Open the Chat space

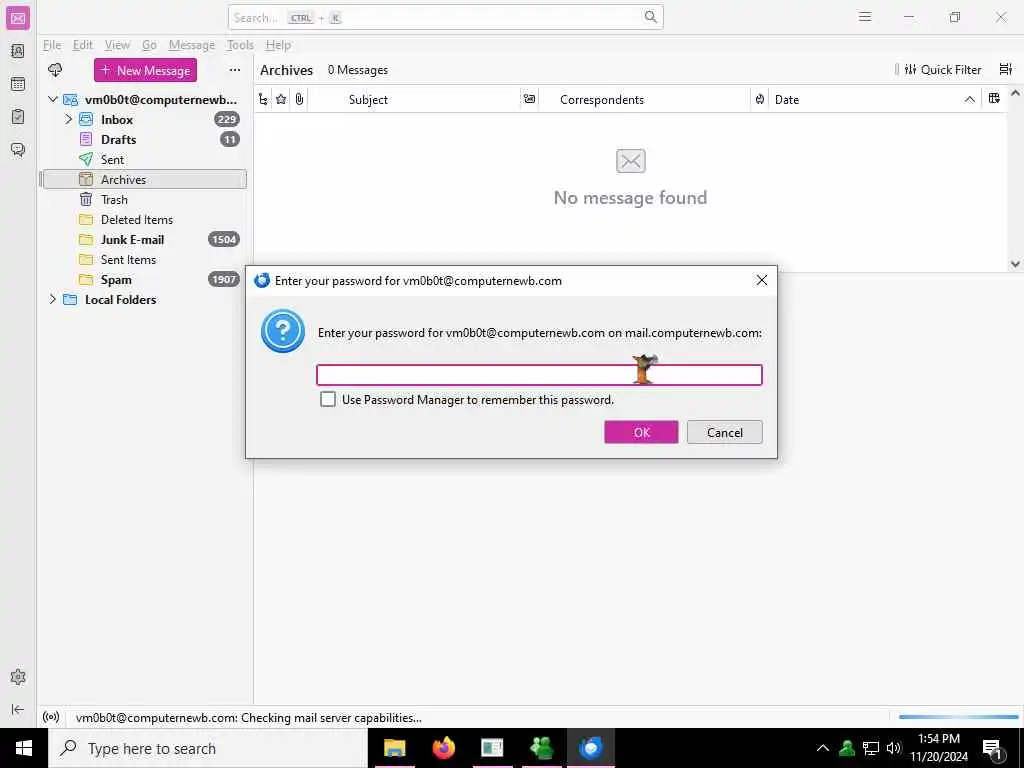18,150
